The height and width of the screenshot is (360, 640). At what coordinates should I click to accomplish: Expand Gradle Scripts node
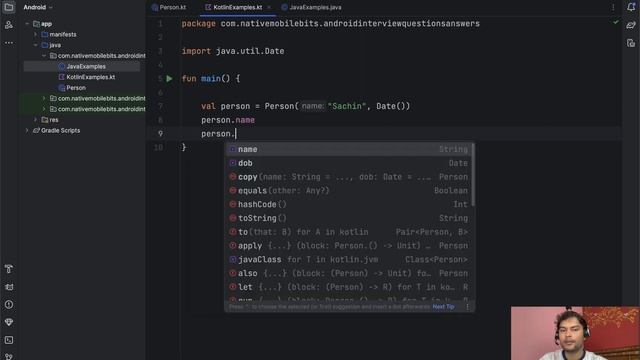pos(27,131)
